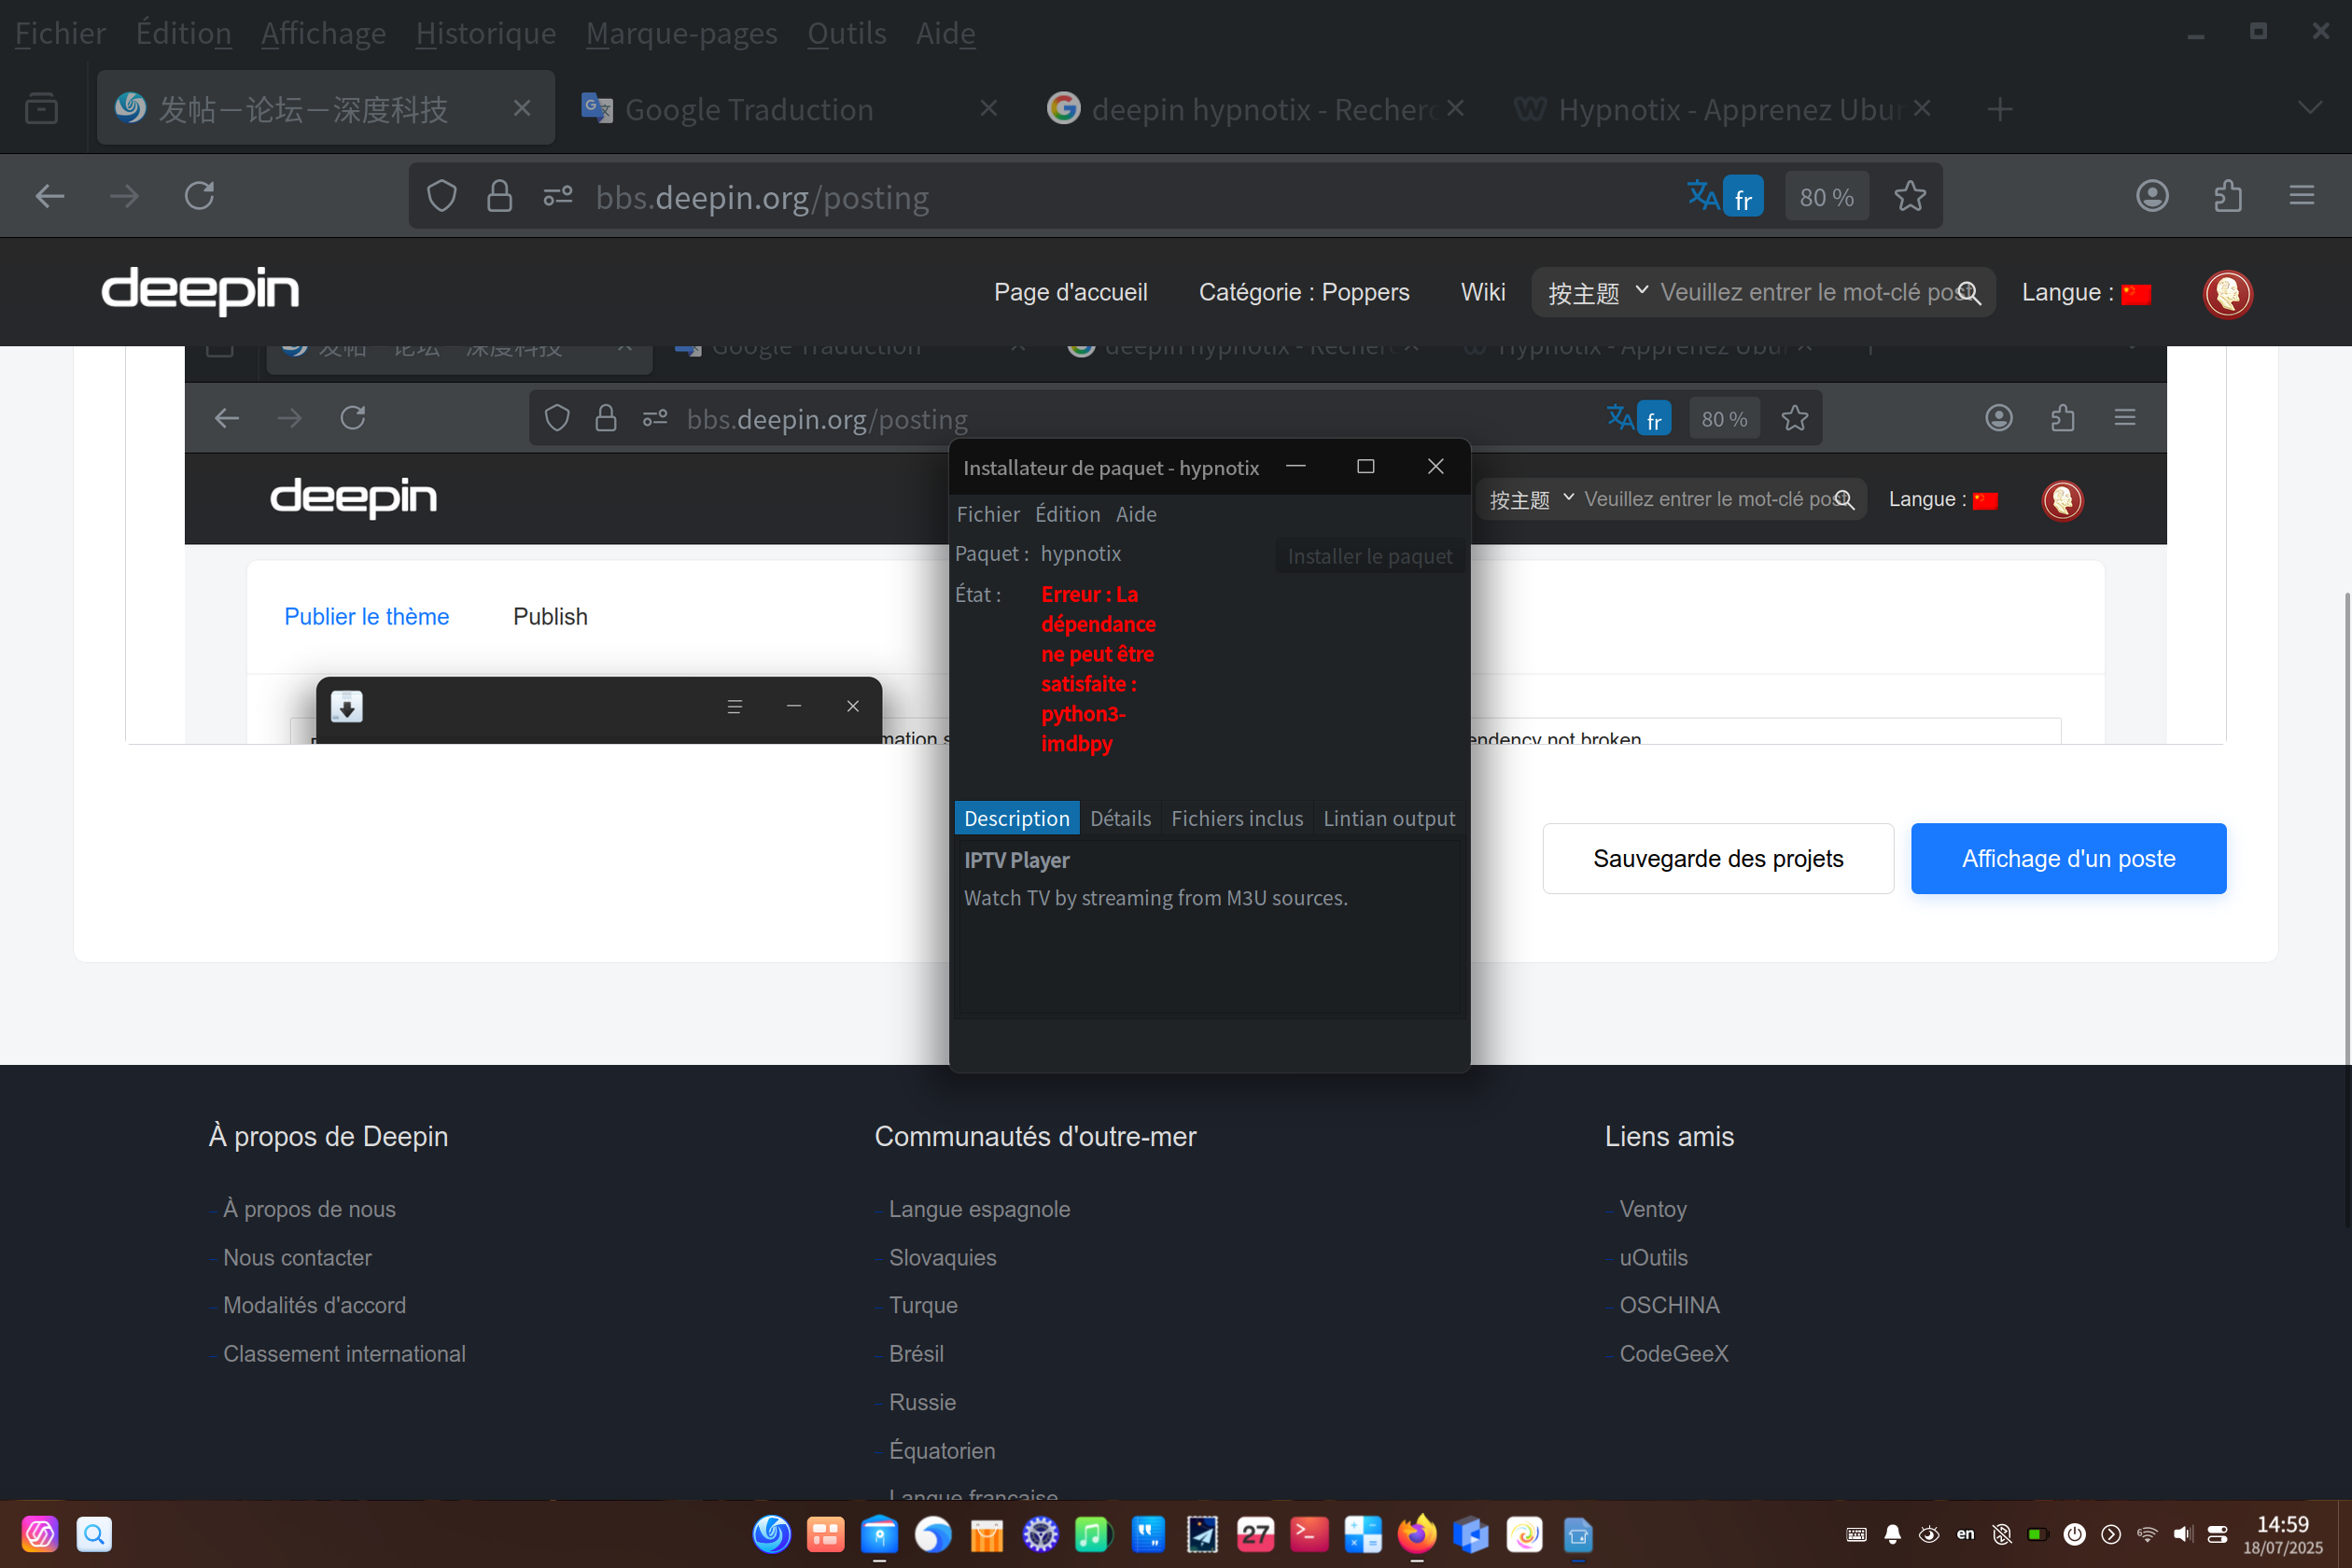Click the forum search magnifier icon
This screenshot has width=2352, height=1568.
click(1969, 293)
